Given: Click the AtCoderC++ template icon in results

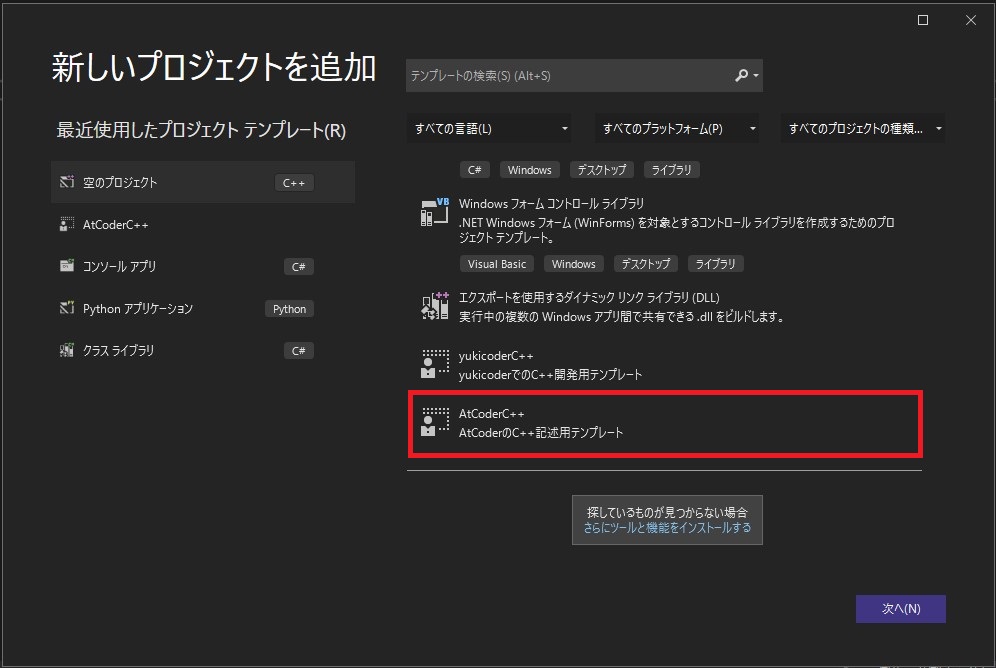Looking at the screenshot, I should [x=434, y=422].
